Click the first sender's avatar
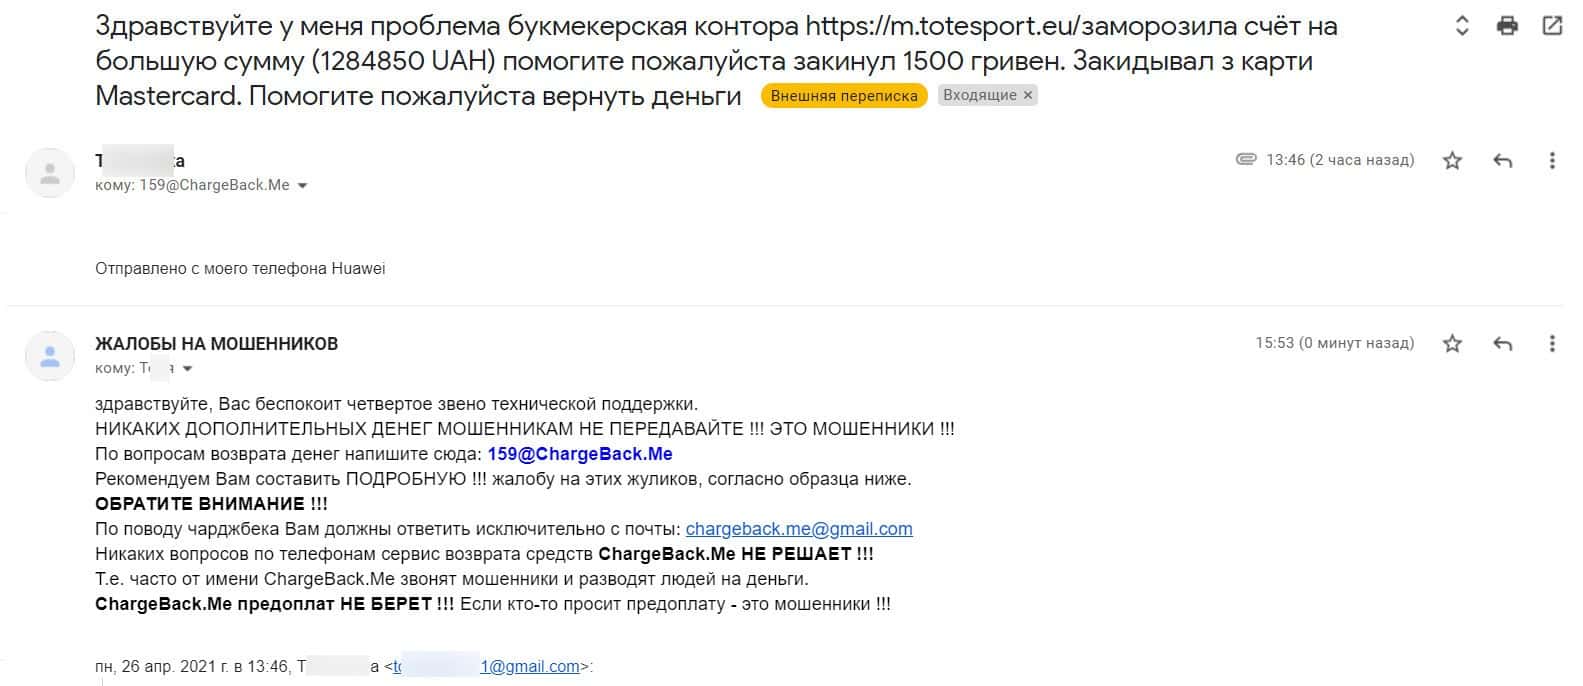This screenshot has height=686, width=1583. click(49, 172)
